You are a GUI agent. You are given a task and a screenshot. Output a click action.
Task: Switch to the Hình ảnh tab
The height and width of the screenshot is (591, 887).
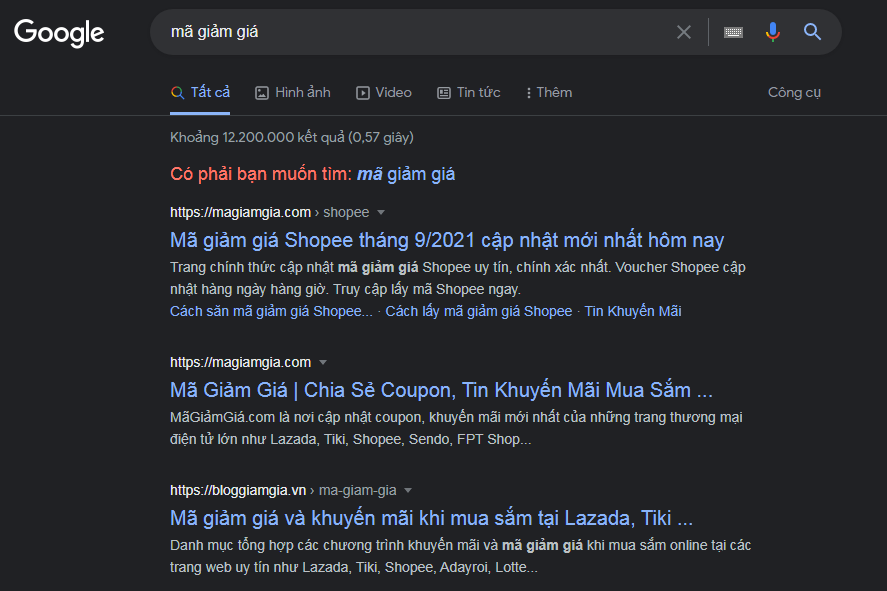[x=293, y=92]
